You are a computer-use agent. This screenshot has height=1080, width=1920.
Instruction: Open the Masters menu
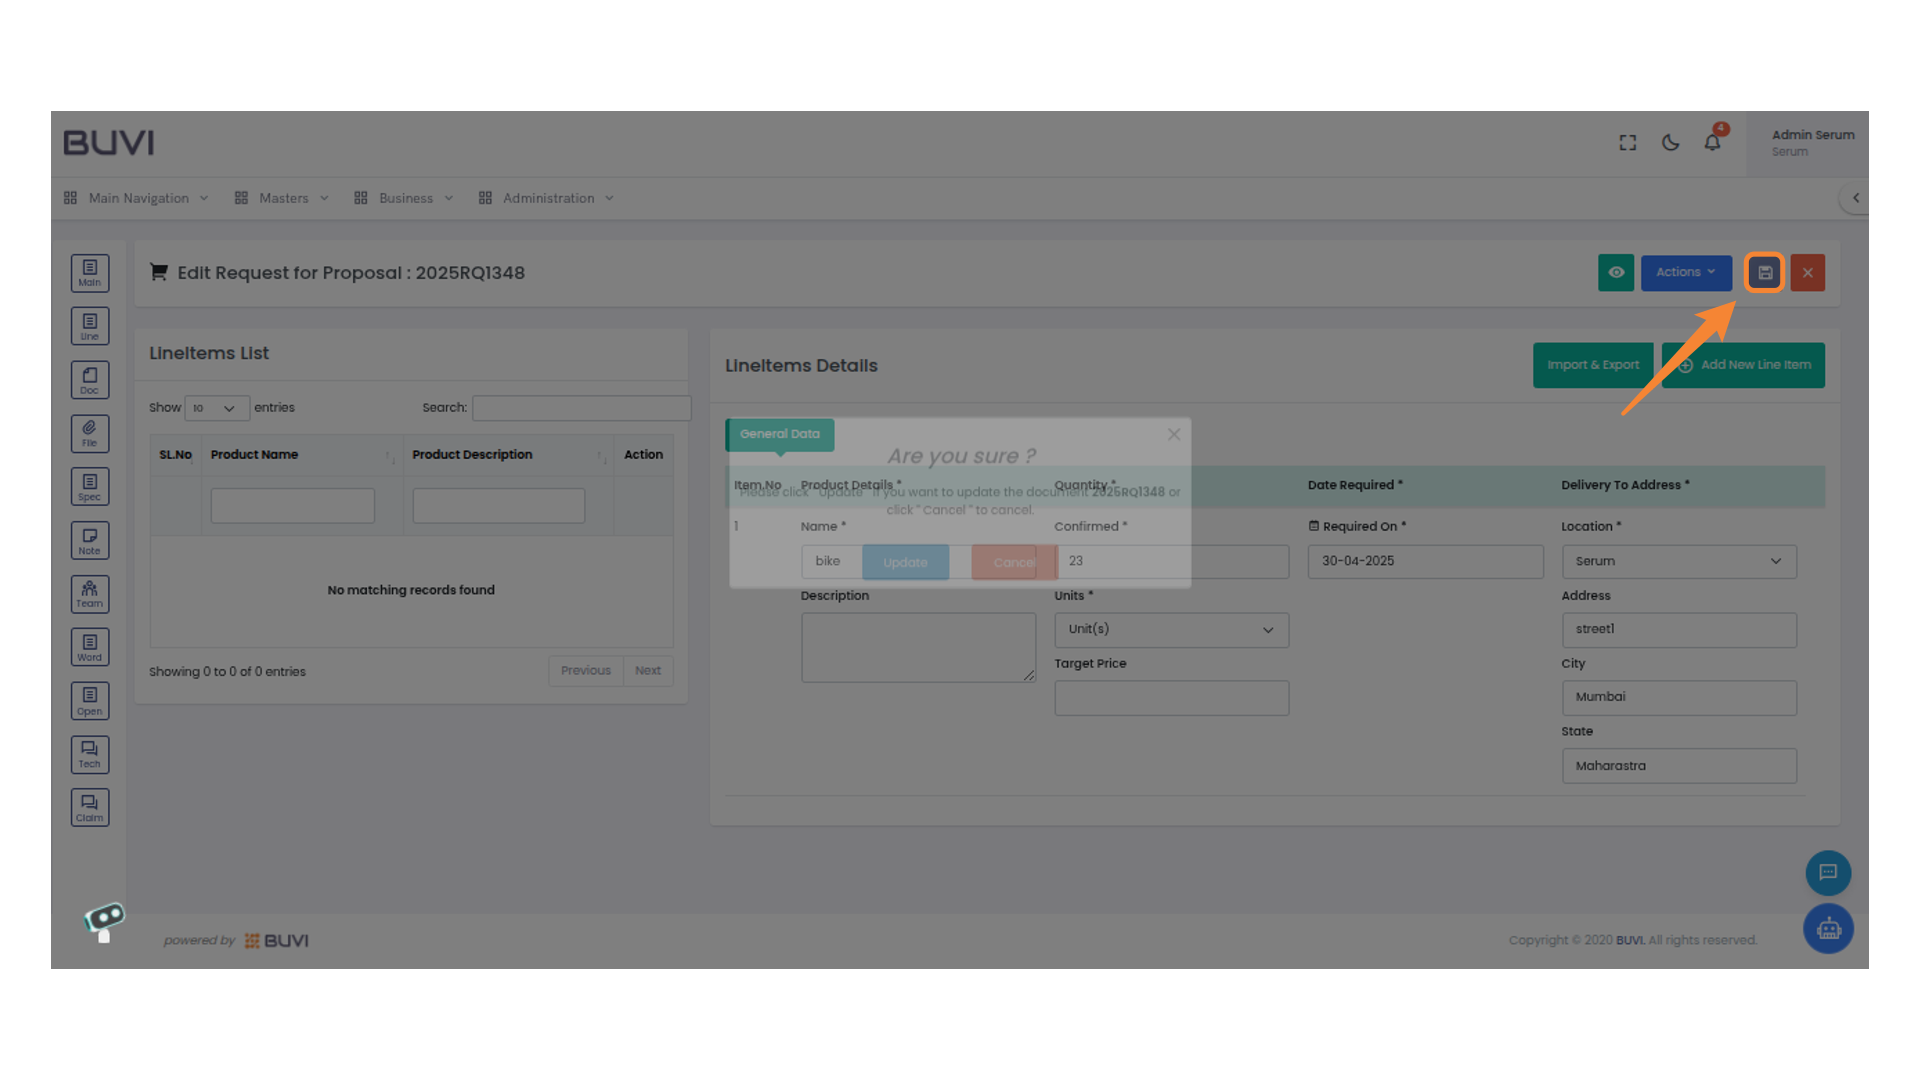click(282, 198)
